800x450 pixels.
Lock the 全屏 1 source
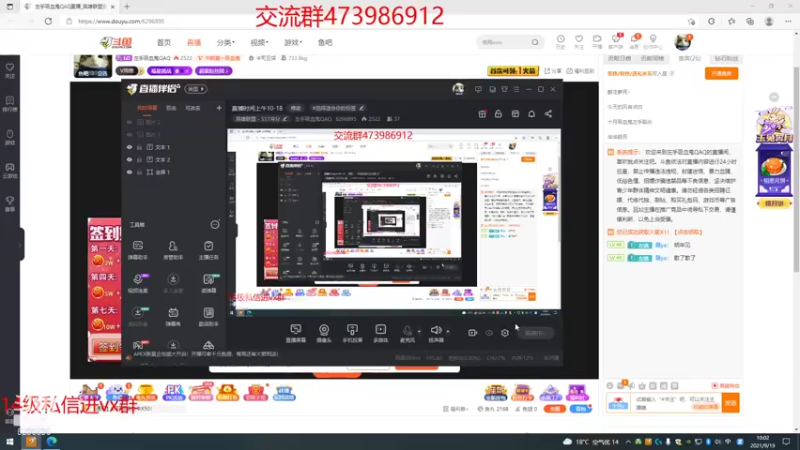pos(139,172)
